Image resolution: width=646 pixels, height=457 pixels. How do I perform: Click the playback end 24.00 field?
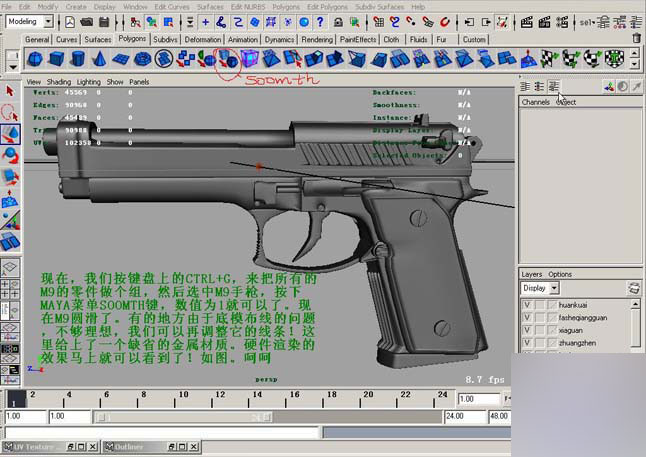[x=465, y=416]
